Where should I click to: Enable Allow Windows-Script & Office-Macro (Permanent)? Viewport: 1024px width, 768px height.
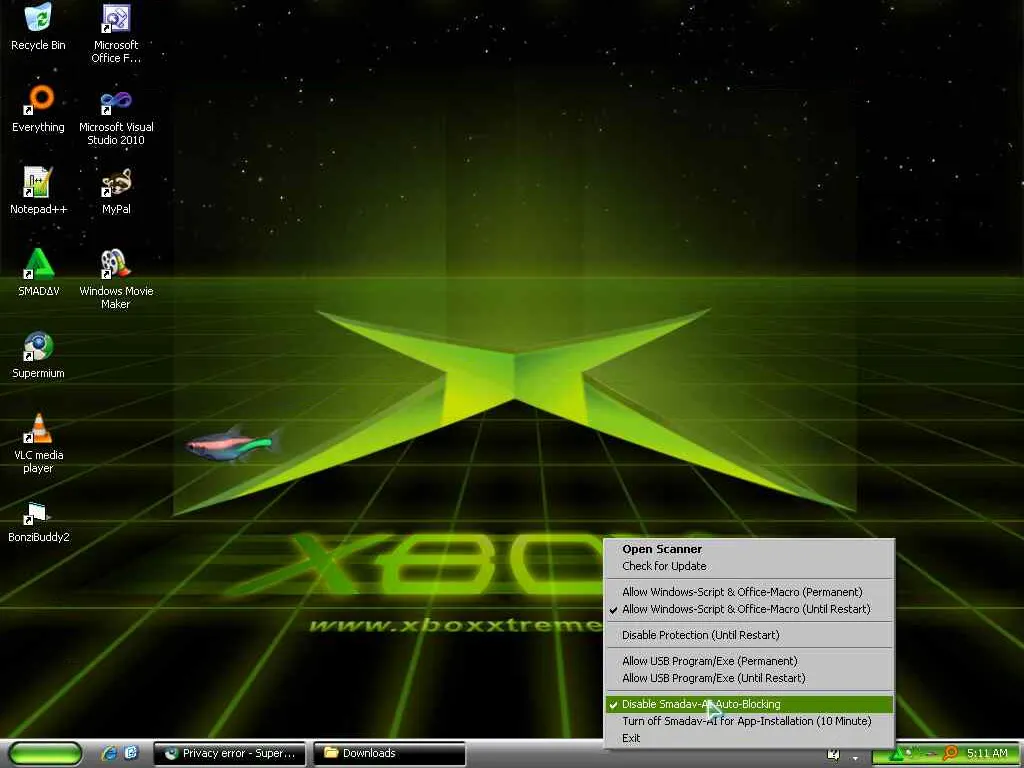tap(750, 592)
